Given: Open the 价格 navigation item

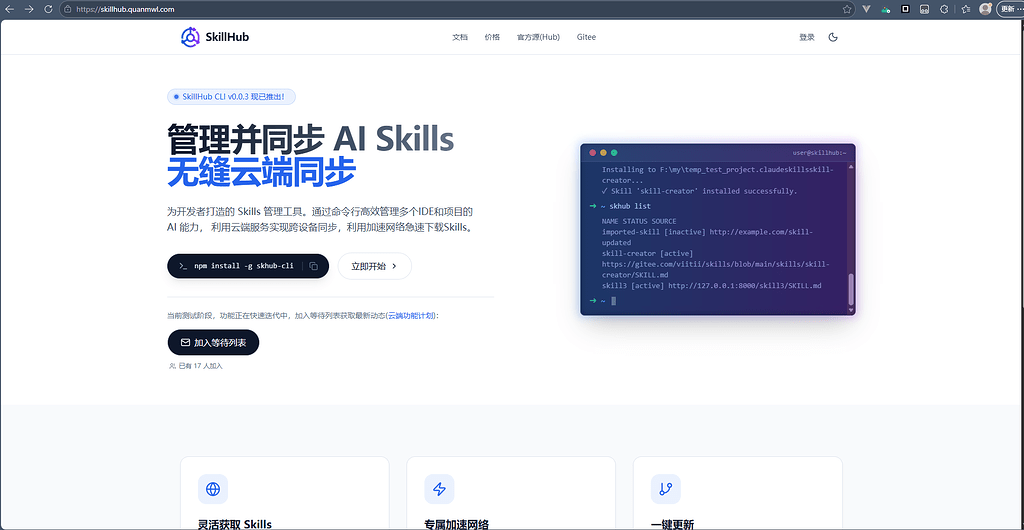Looking at the screenshot, I should (x=492, y=37).
